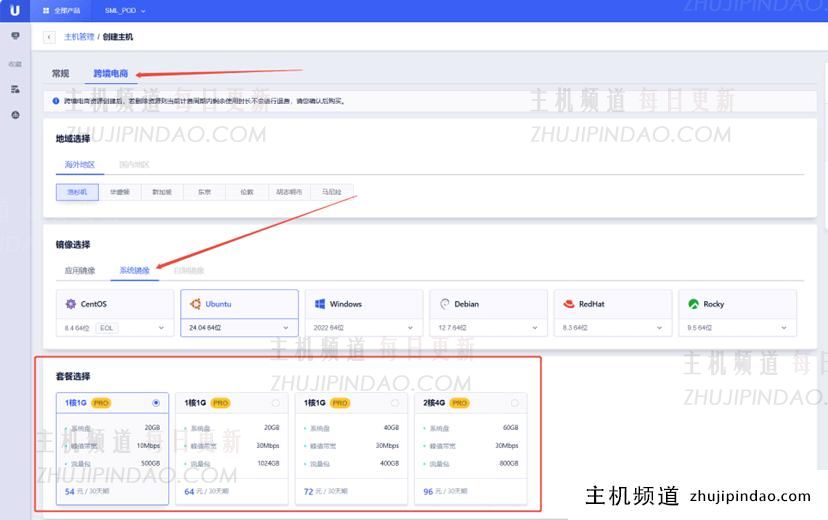Image resolution: width=828 pixels, height=520 pixels.
Task: Switch to the 应用镜像 tab
Action: pyautogui.click(x=80, y=270)
